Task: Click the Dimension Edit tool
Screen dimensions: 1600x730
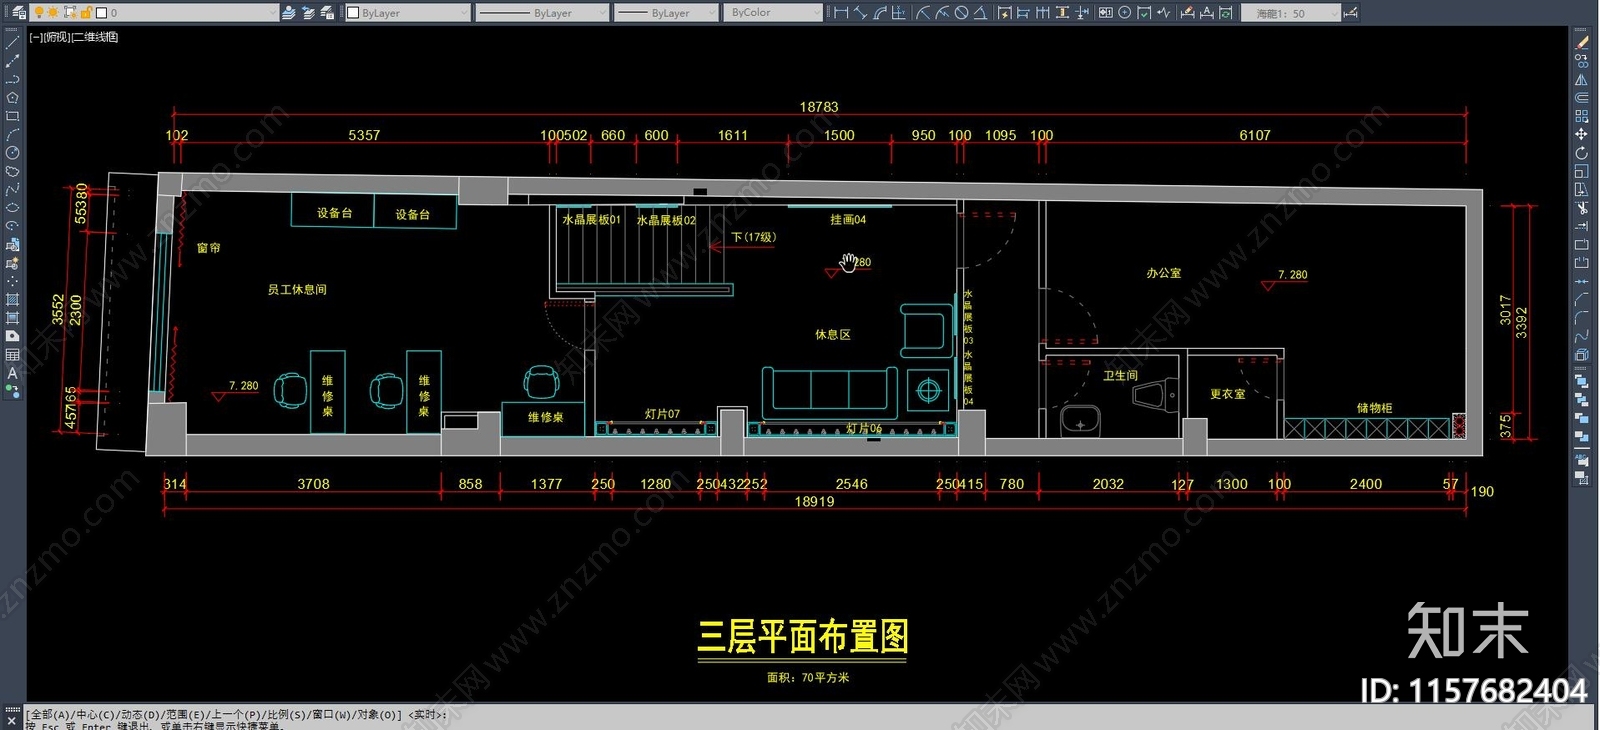Action: point(1187,13)
